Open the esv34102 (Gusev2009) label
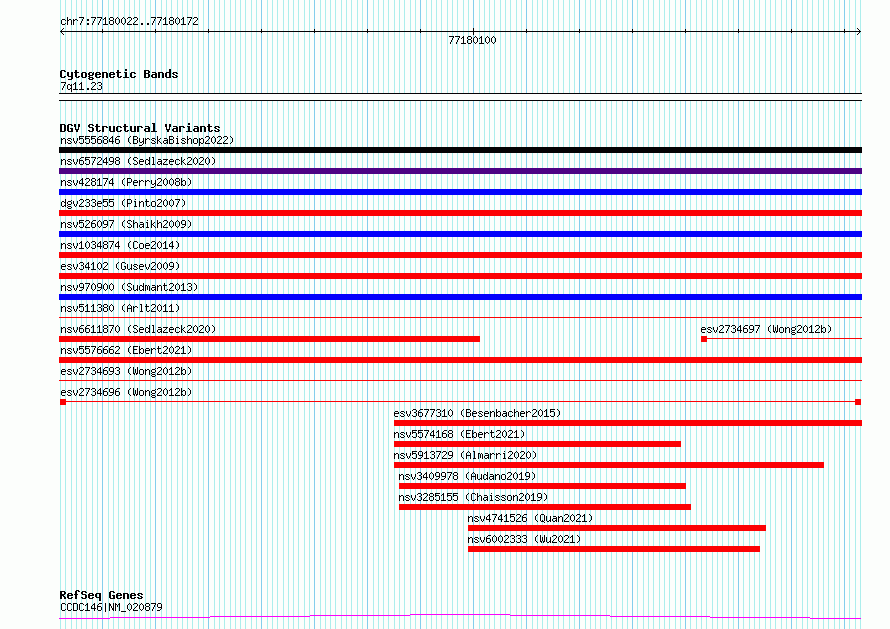Viewport: 890px width, 629px height. (120, 266)
